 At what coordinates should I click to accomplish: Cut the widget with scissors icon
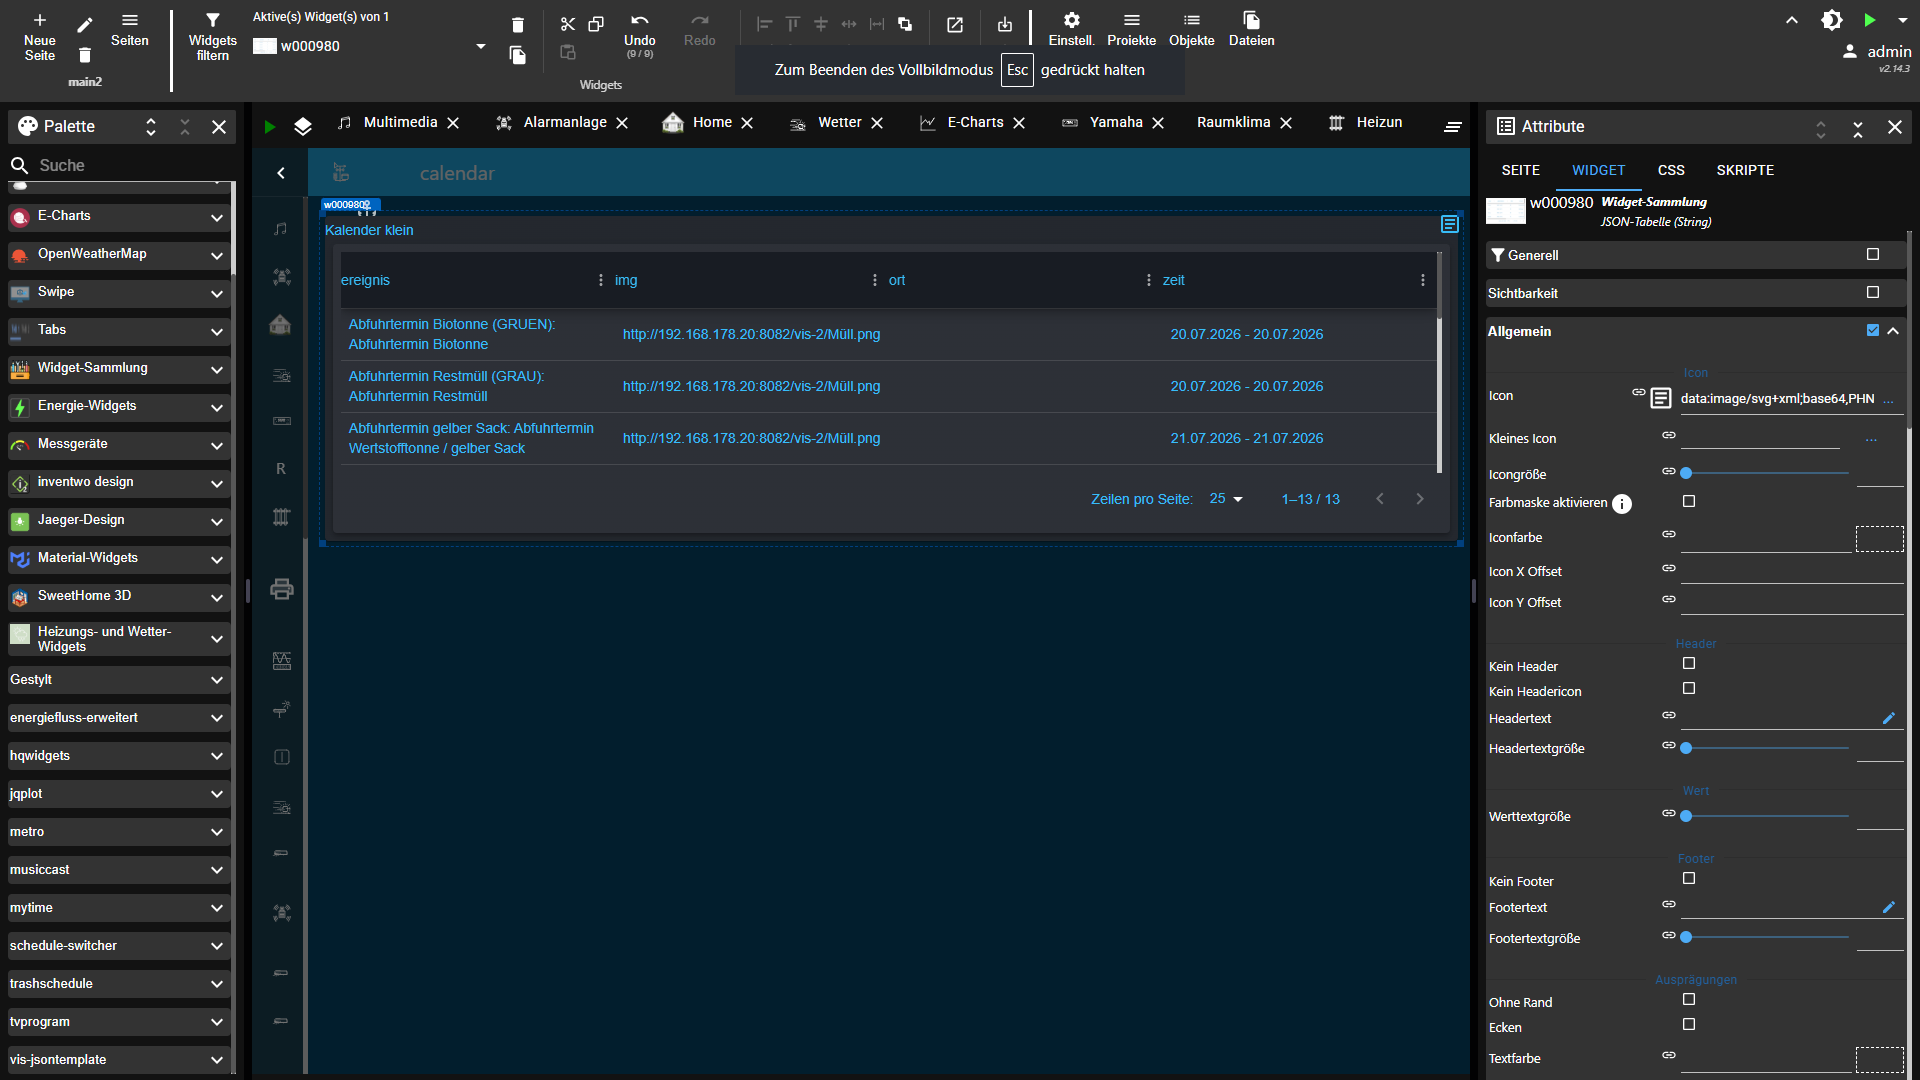point(568,24)
